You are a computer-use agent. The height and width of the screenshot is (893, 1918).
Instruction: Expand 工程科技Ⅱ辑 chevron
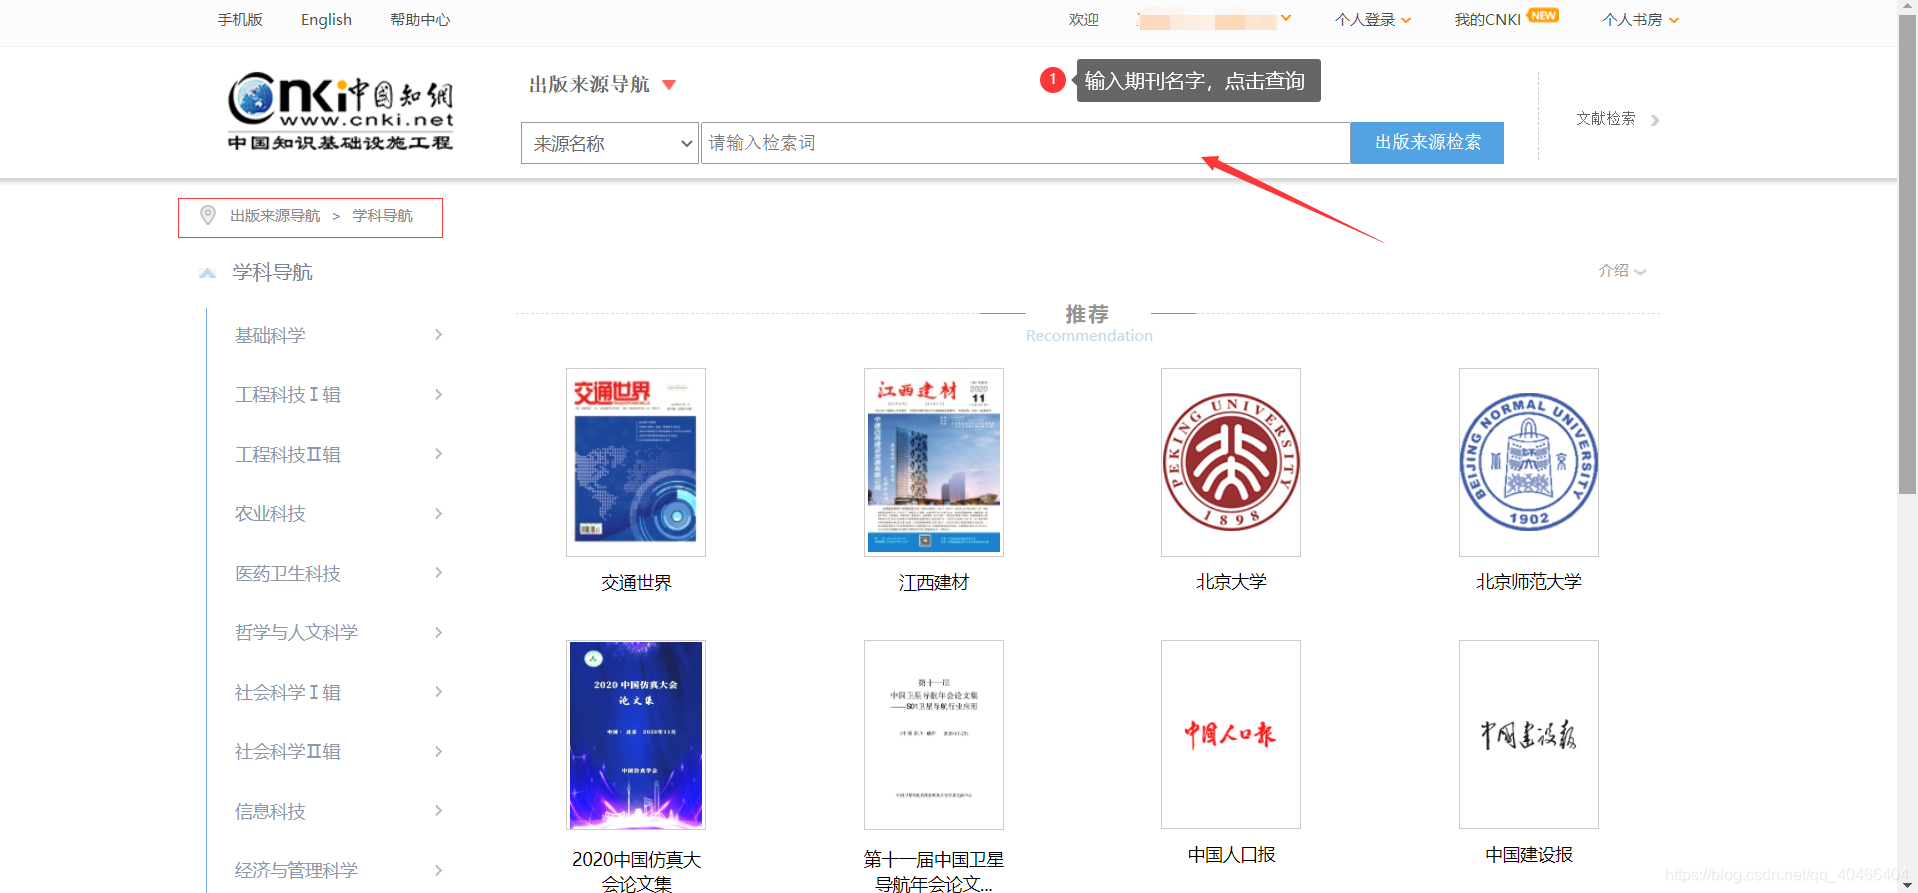coord(438,454)
